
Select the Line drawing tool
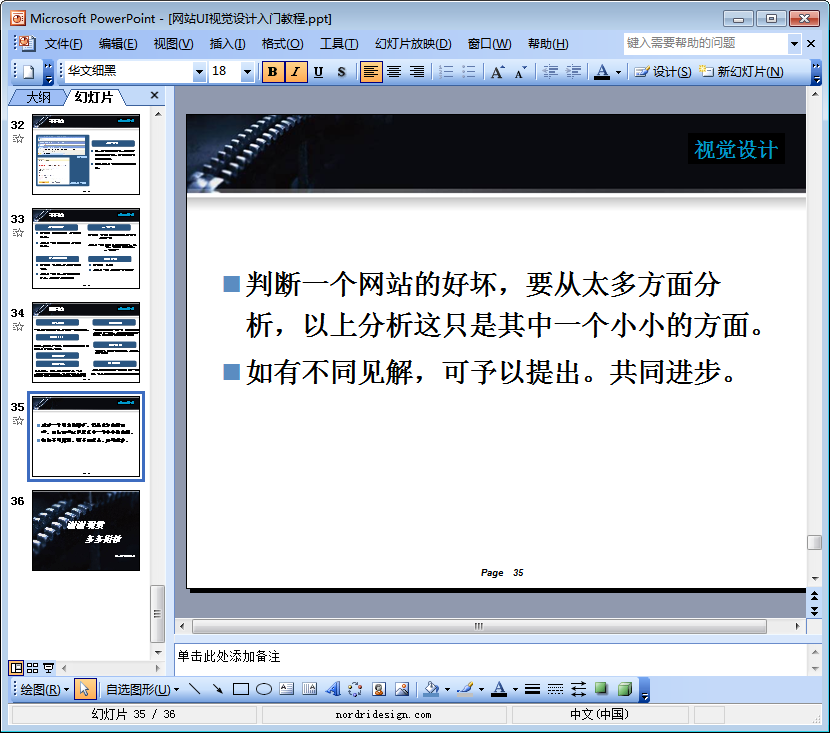pyautogui.click(x=195, y=689)
